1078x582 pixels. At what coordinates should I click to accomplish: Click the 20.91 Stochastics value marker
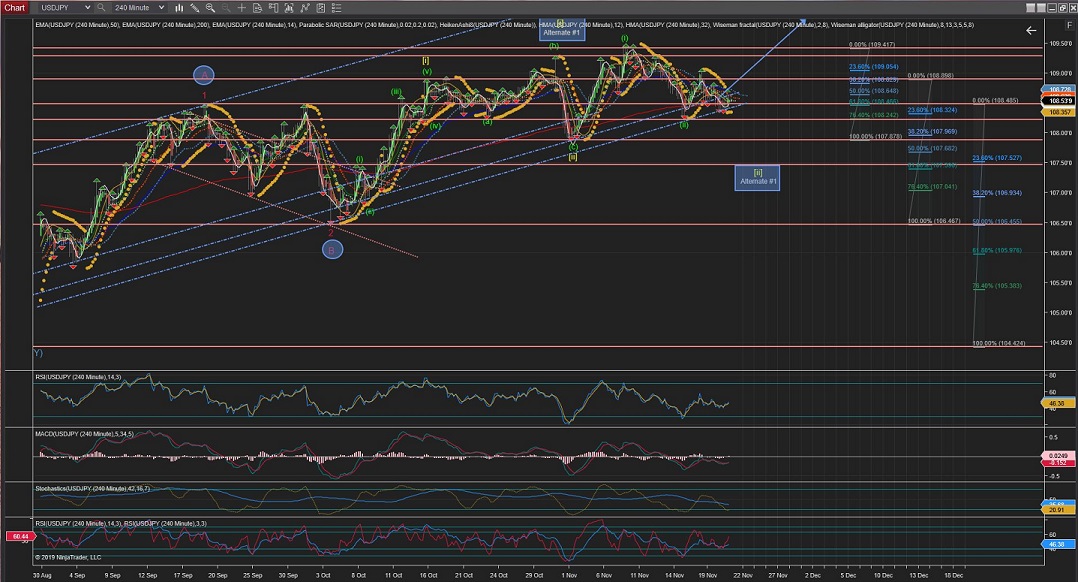pos(1059,510)
